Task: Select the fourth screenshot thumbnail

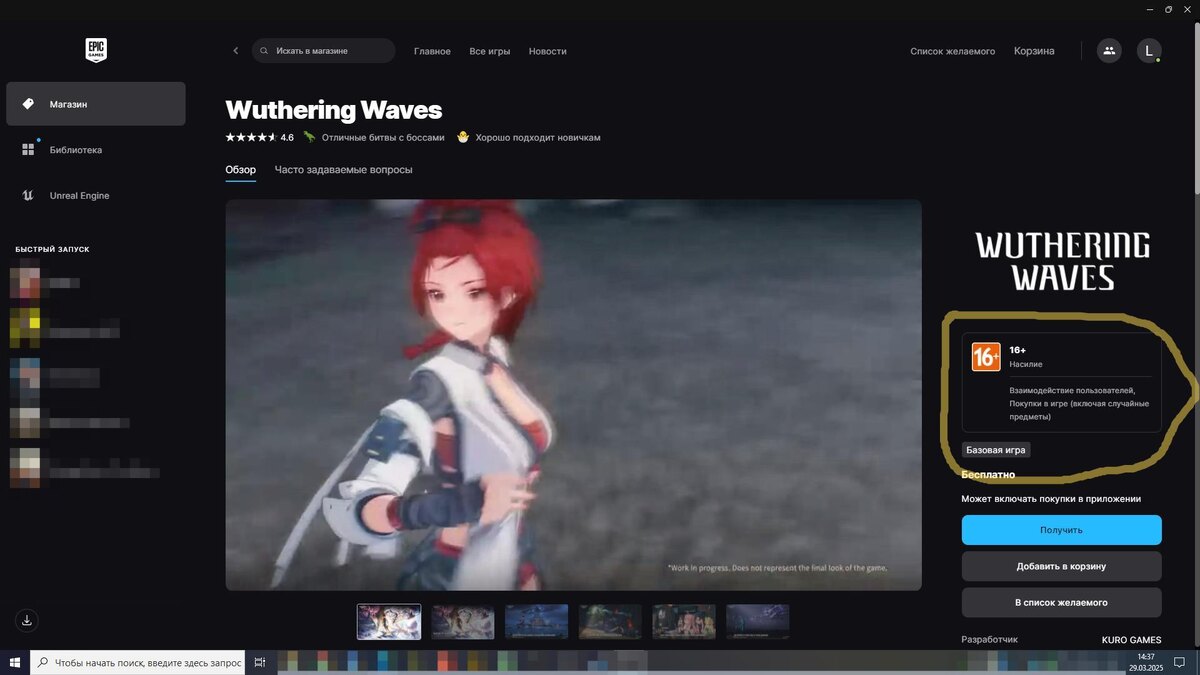Action: 610,621
